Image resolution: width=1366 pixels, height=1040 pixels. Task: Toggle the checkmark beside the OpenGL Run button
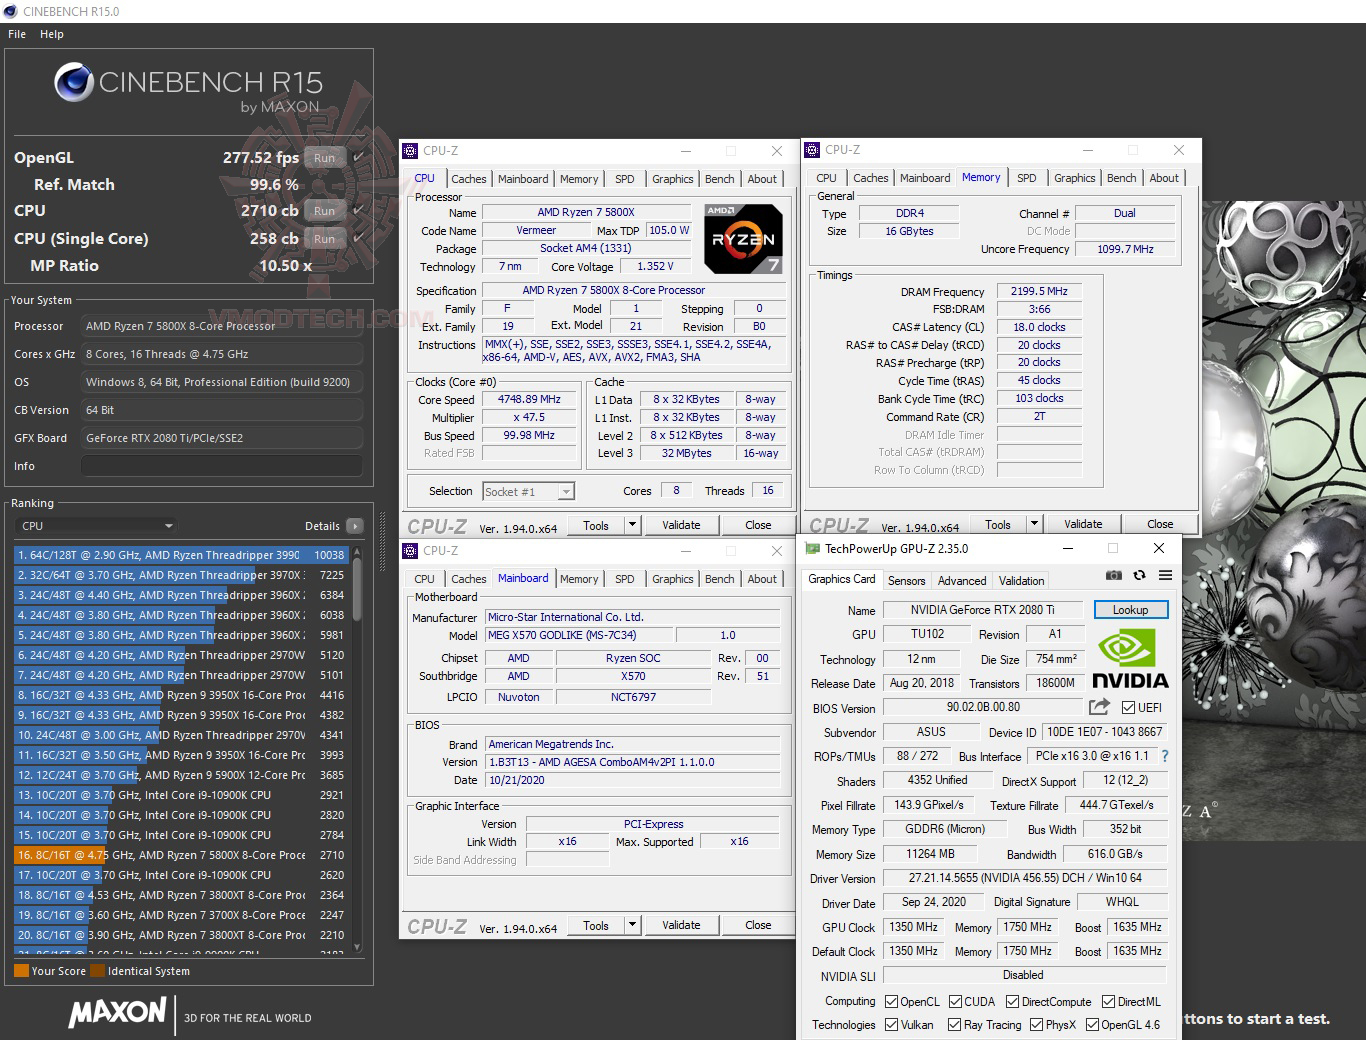pos(358,157)
